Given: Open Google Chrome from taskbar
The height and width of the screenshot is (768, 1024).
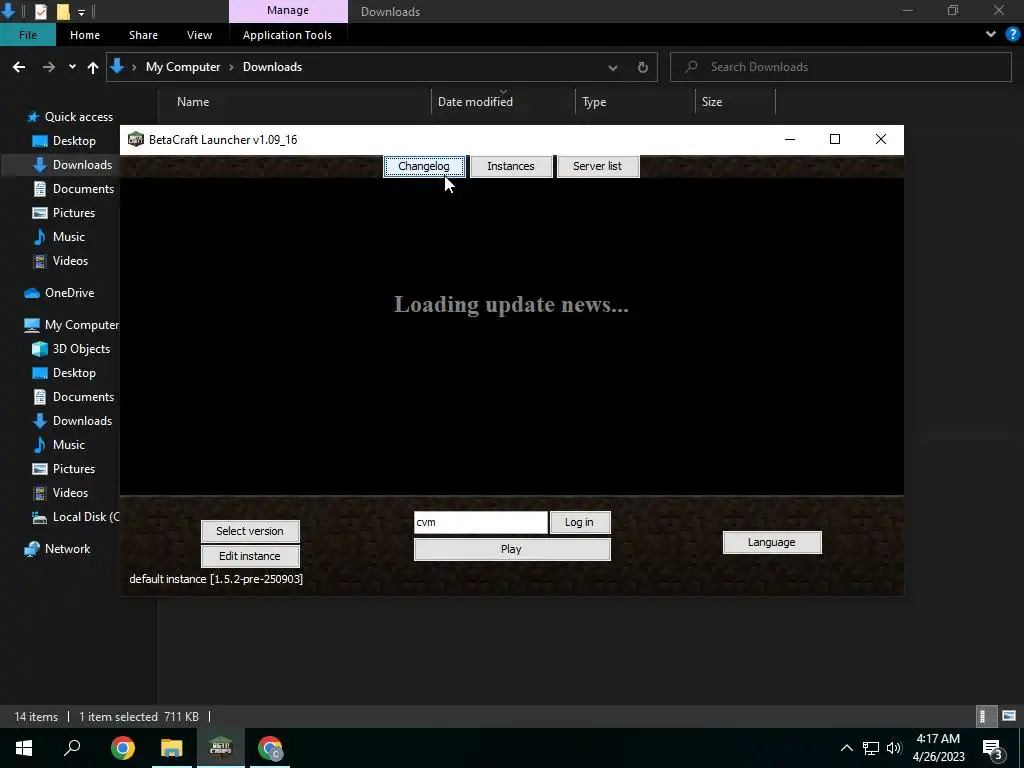Looking at the screenshot, I should coord(122,748).
